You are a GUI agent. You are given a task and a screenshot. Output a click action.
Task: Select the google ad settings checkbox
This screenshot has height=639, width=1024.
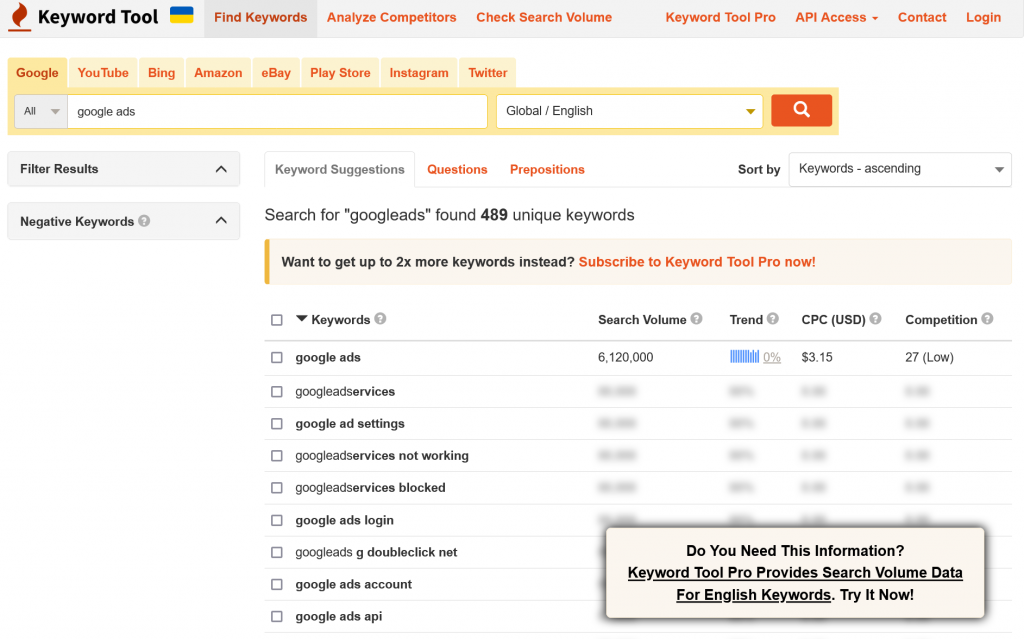tap(277, 423)
